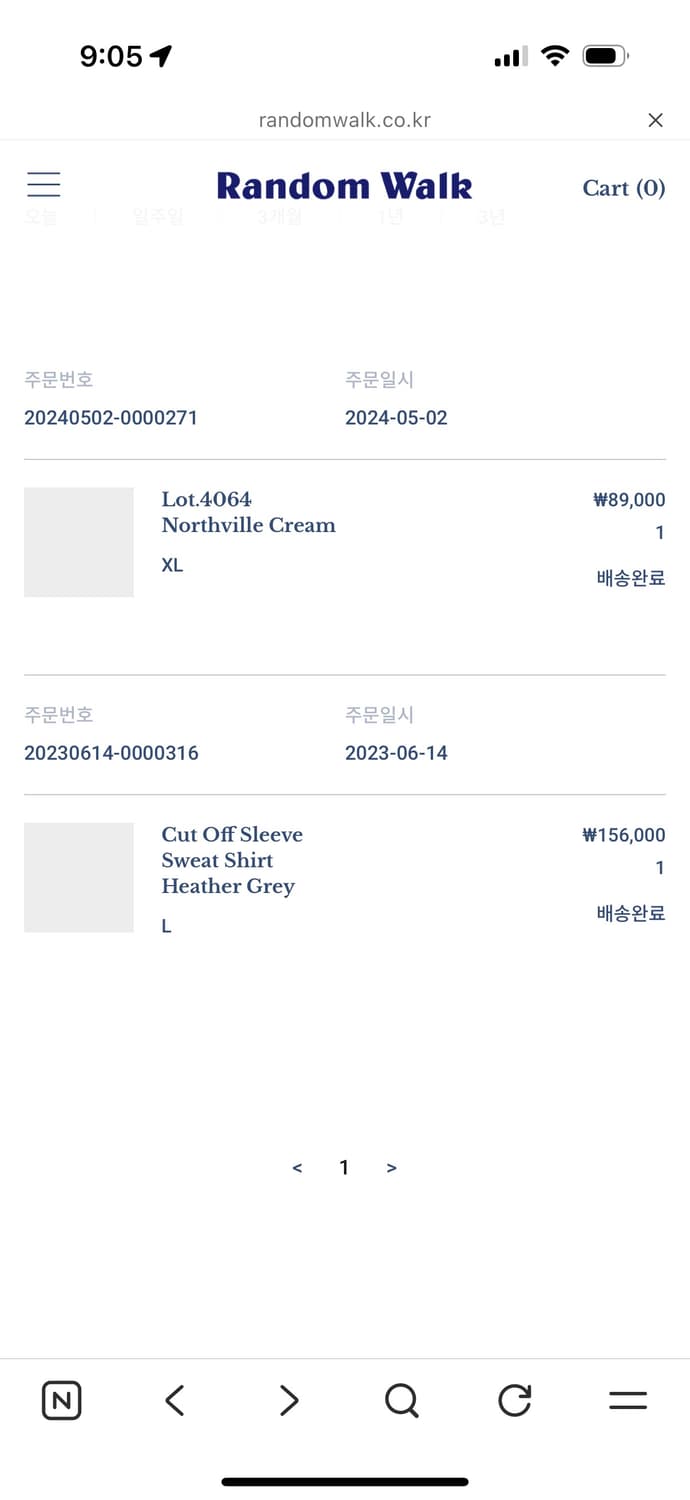
Task: Go to the previous page of orders
Action: [297, 1168]
